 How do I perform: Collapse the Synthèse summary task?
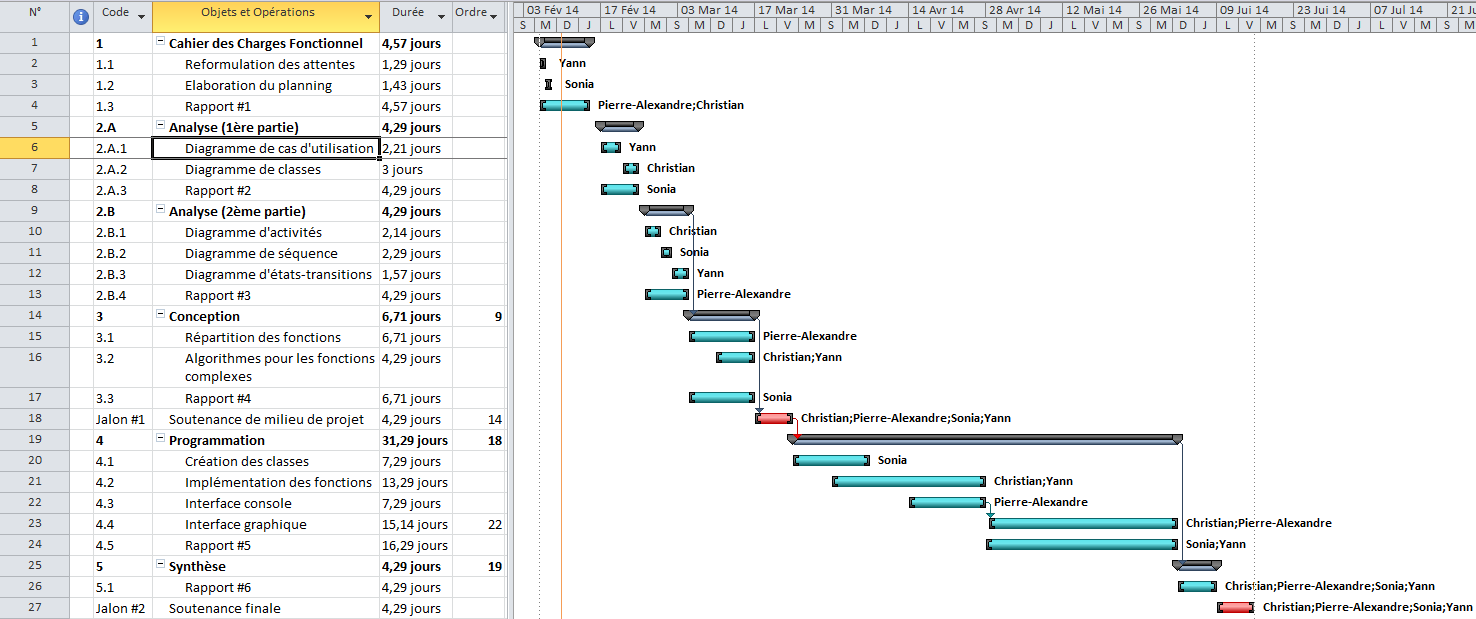[160, 566]
